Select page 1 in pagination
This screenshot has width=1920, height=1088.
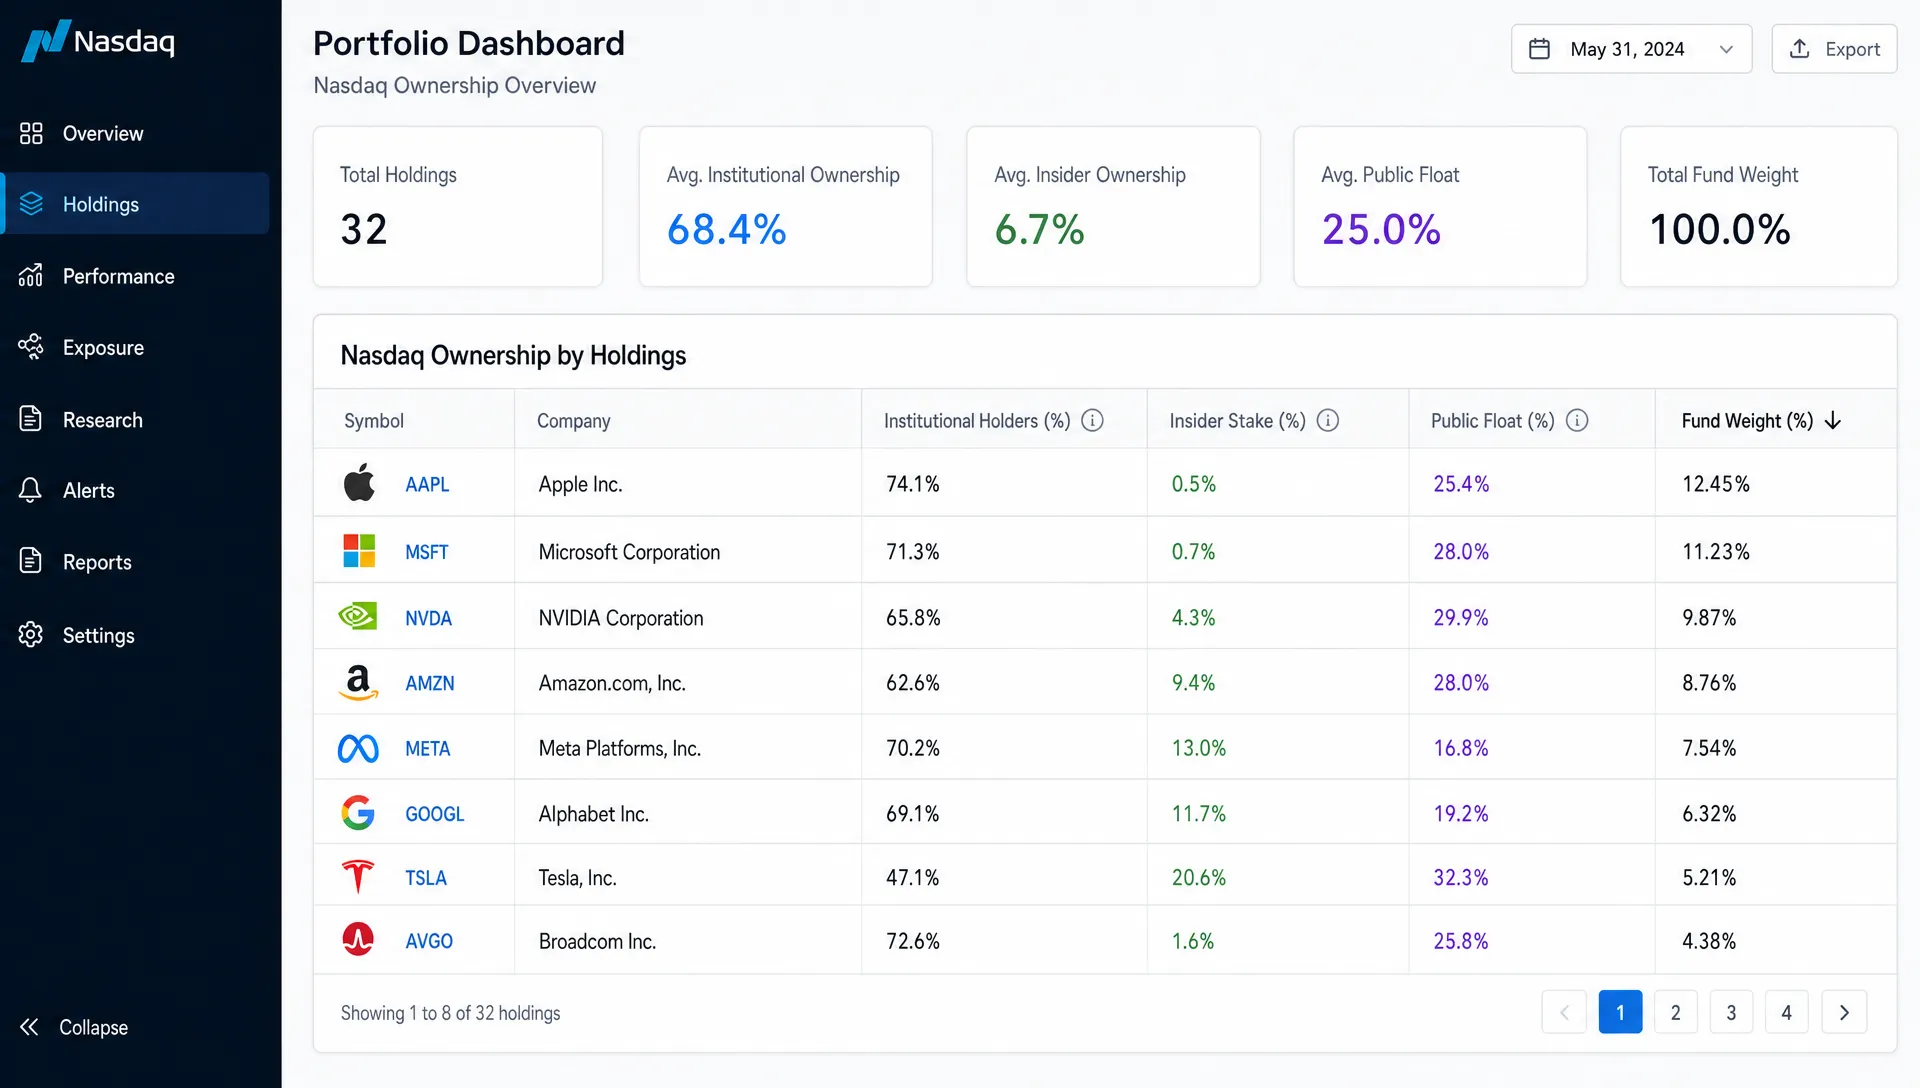(x=1620, y=1012)
